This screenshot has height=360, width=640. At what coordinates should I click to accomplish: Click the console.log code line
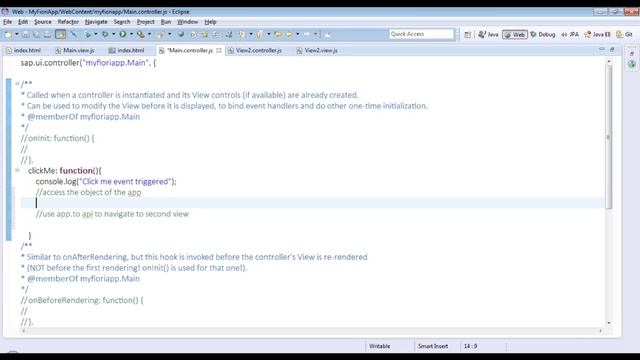pos(106,182)
